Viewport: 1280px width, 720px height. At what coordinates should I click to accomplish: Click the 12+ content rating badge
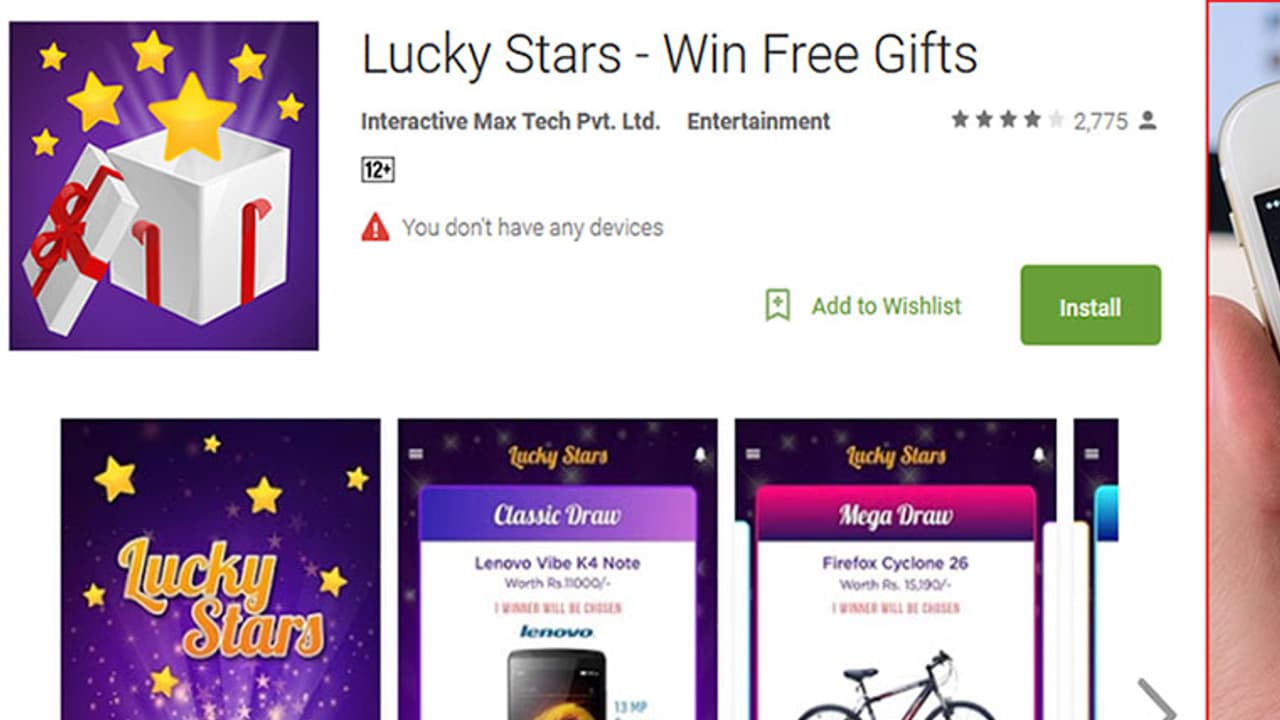[377, 170]
